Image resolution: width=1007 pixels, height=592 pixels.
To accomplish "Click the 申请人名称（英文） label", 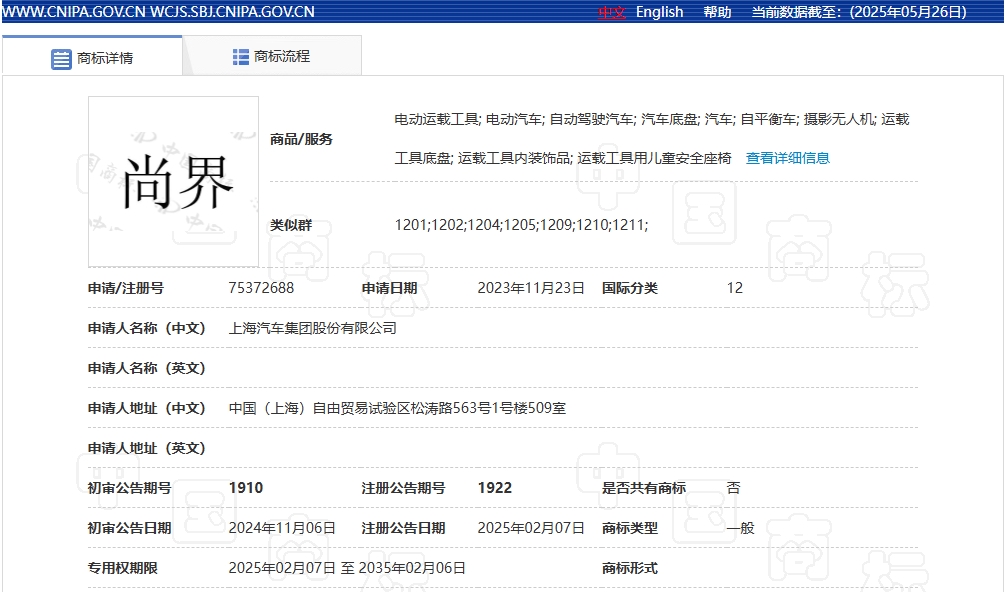I will (x=146, y=368).
